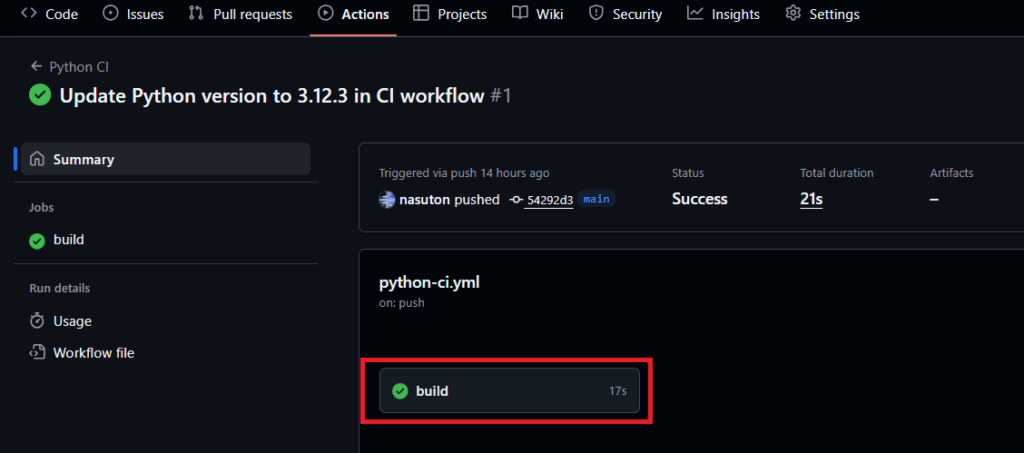The width and height of the screenshot is (1024, 453).
Task: Click the nasuton user avatar
Action: click(x=387, y=199)
